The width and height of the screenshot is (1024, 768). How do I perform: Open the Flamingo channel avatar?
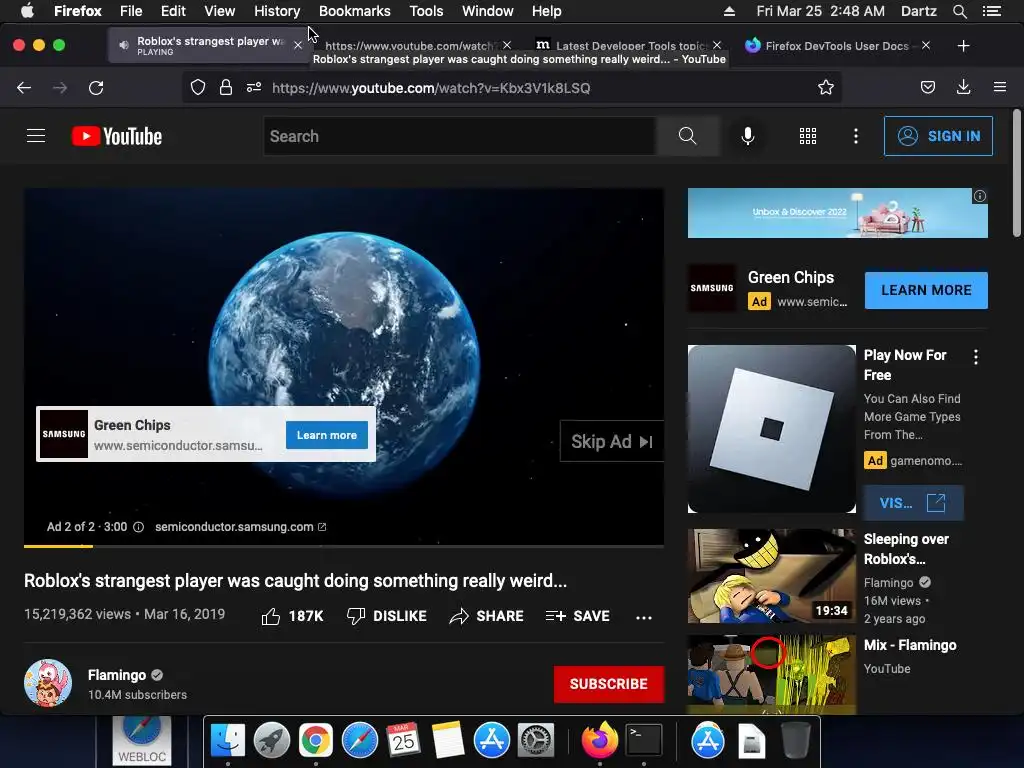click(48, 683)
